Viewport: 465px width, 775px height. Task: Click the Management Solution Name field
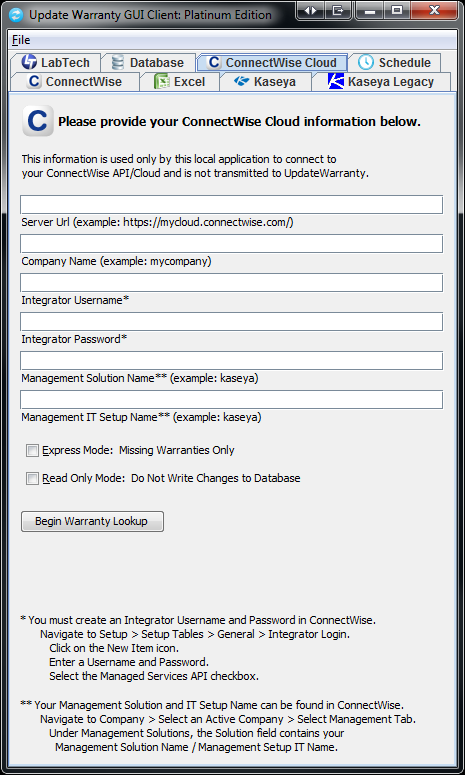click(231, 361)
